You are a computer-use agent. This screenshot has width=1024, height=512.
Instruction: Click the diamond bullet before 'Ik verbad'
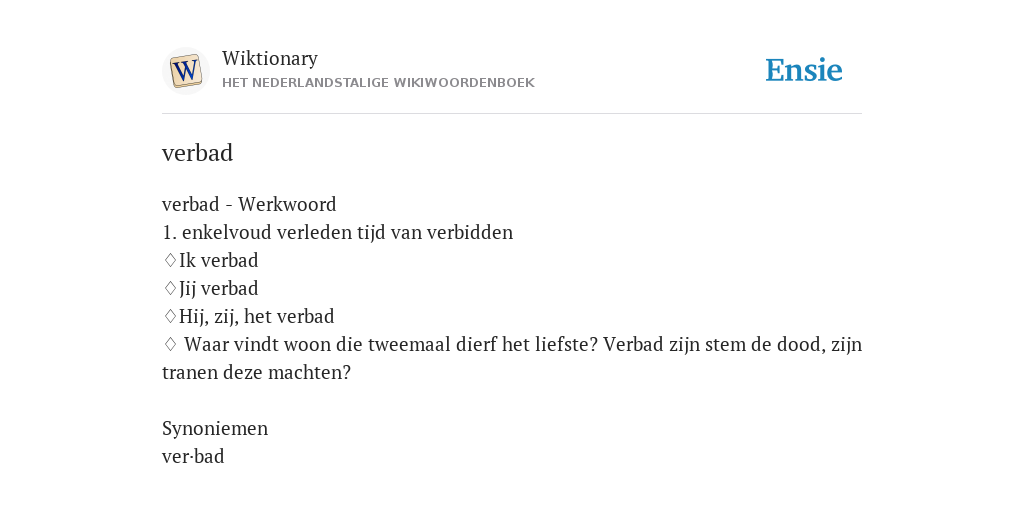(x=170, y=260)
